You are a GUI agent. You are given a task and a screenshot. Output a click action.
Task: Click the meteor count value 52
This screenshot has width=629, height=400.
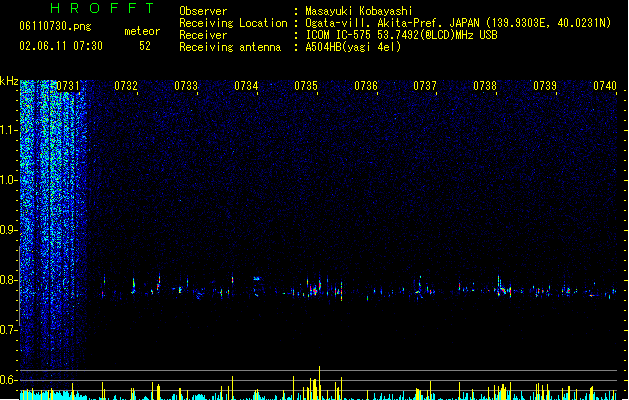pos(145,46)
